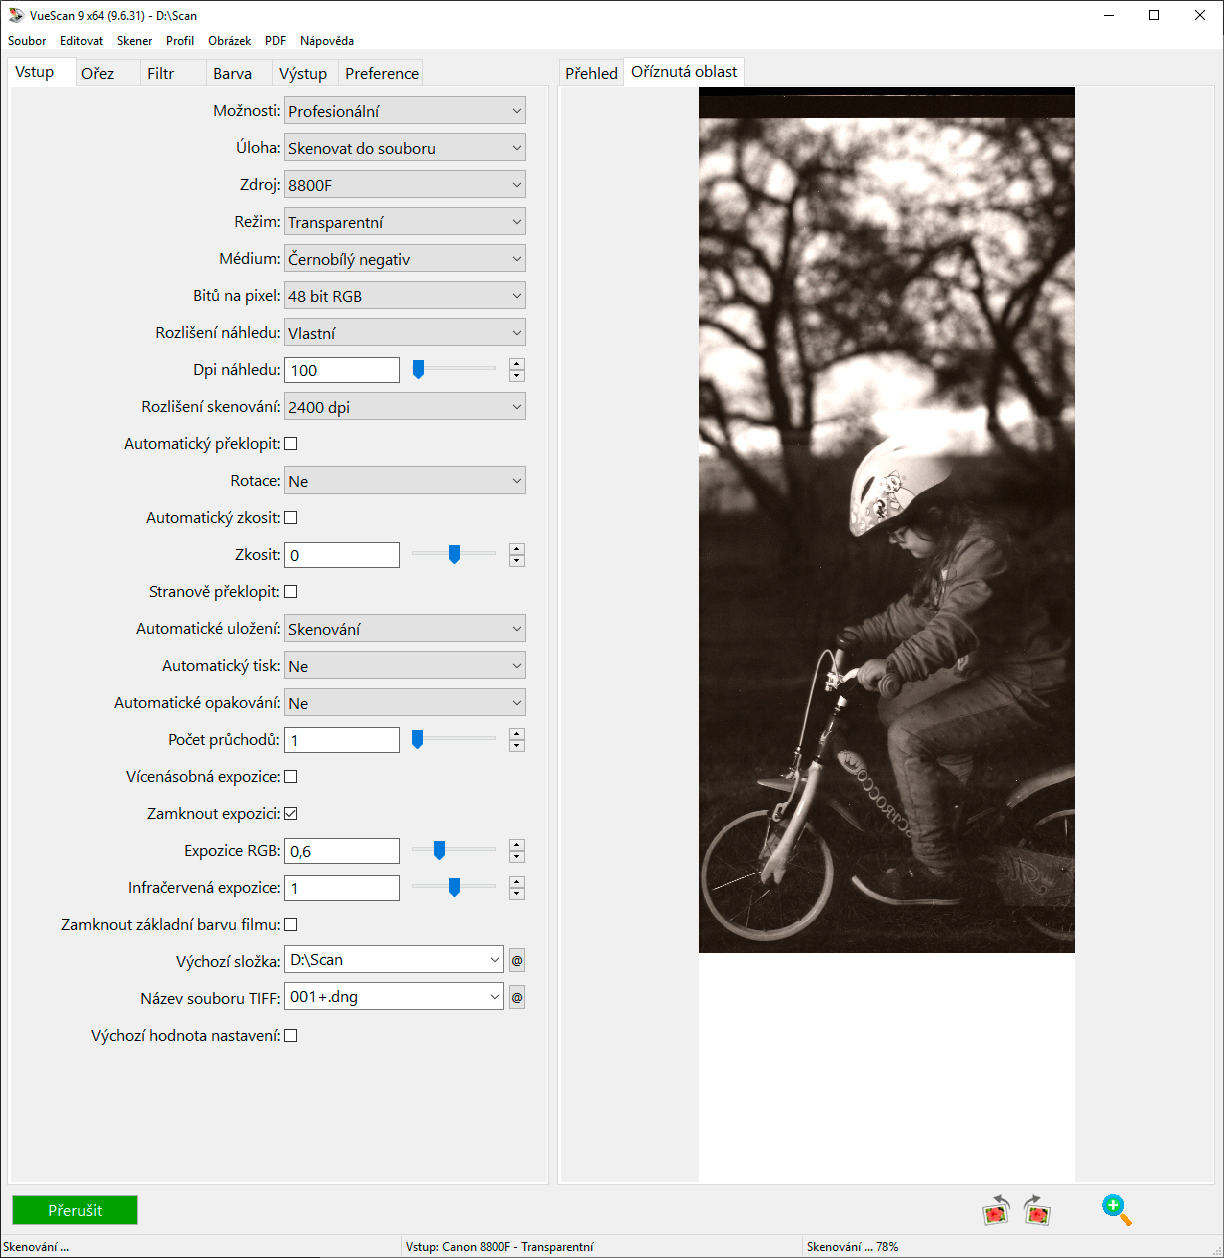
Task: Click the VueScan application icon in title bar
Action: (x=16, y=15)
